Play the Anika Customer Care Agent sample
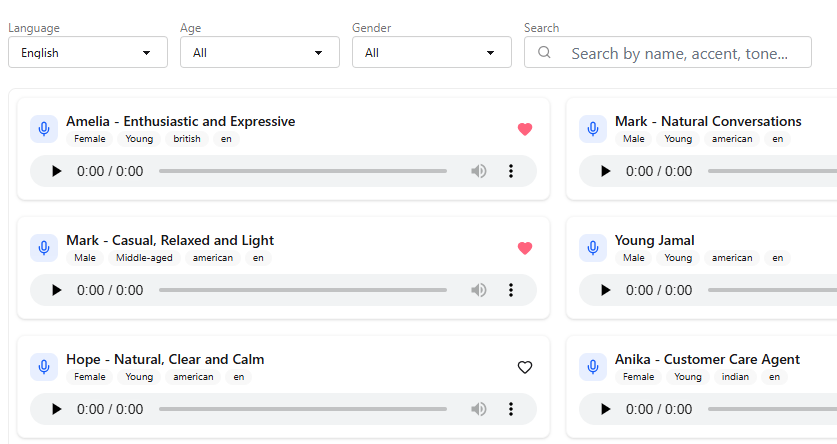Image resolution: width=837 pixels, height=444 pixels. pos(605,409)
